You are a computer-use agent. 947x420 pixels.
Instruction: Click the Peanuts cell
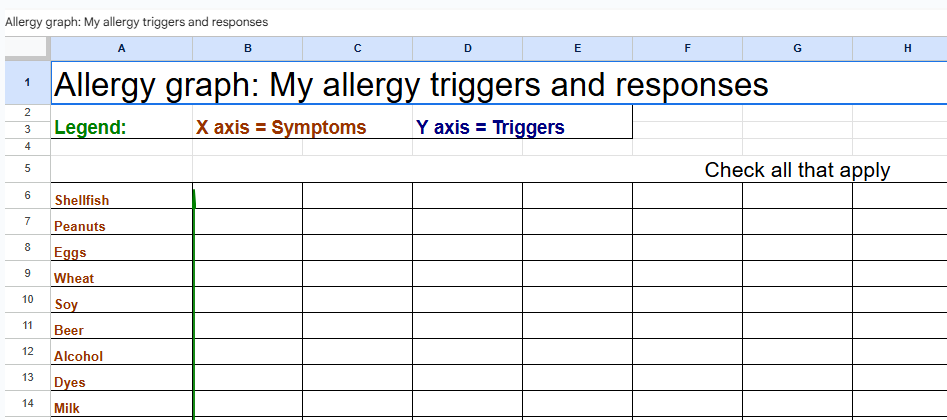80,226
